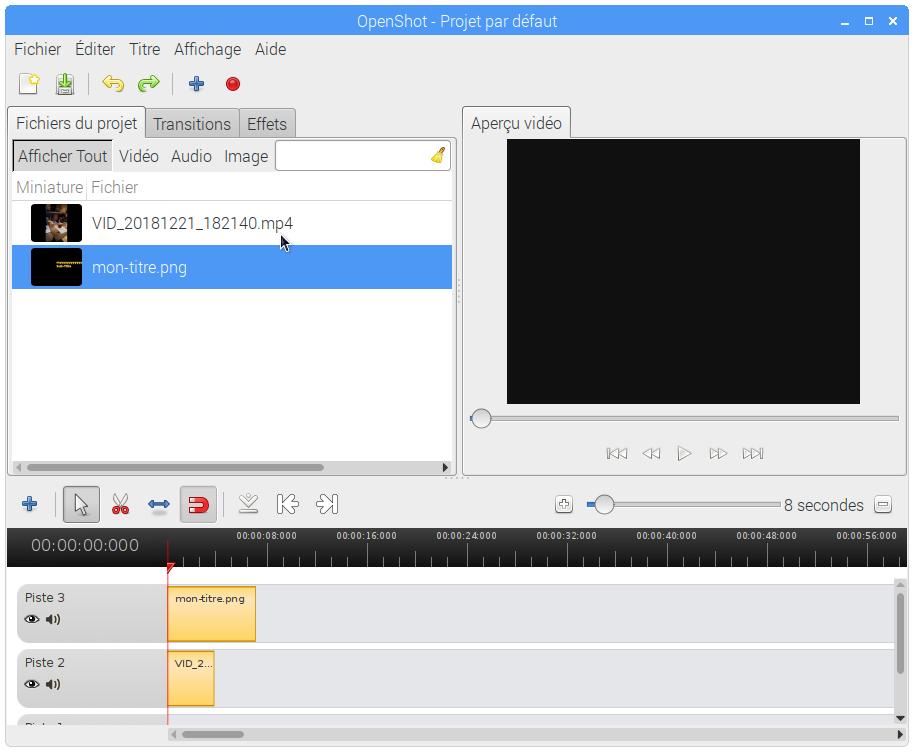Mute audio of Piste 3
Viewport: 915px width, 754px height.
click(53, 619)
